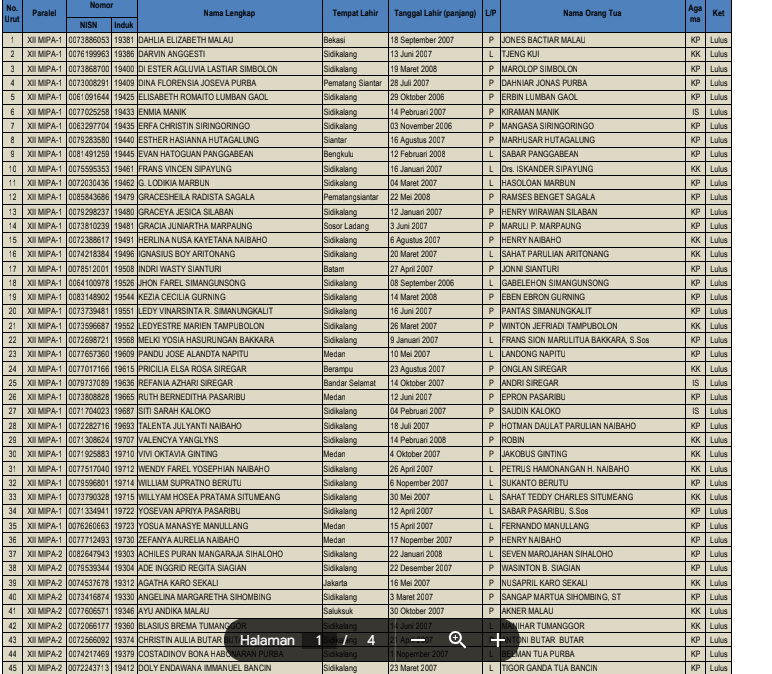
Task: Click the L/P column header
Action: click(x=491, y=13)
